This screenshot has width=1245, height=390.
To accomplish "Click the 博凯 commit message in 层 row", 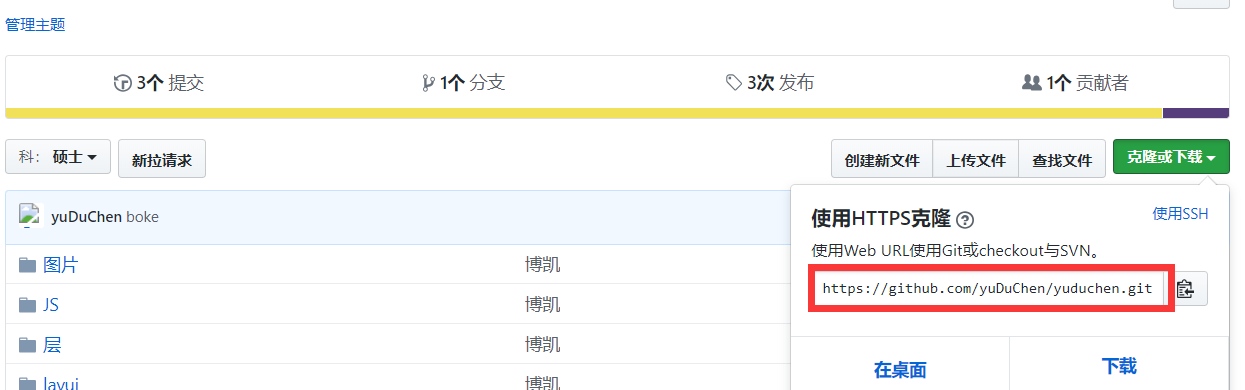I will pos(543,345).
